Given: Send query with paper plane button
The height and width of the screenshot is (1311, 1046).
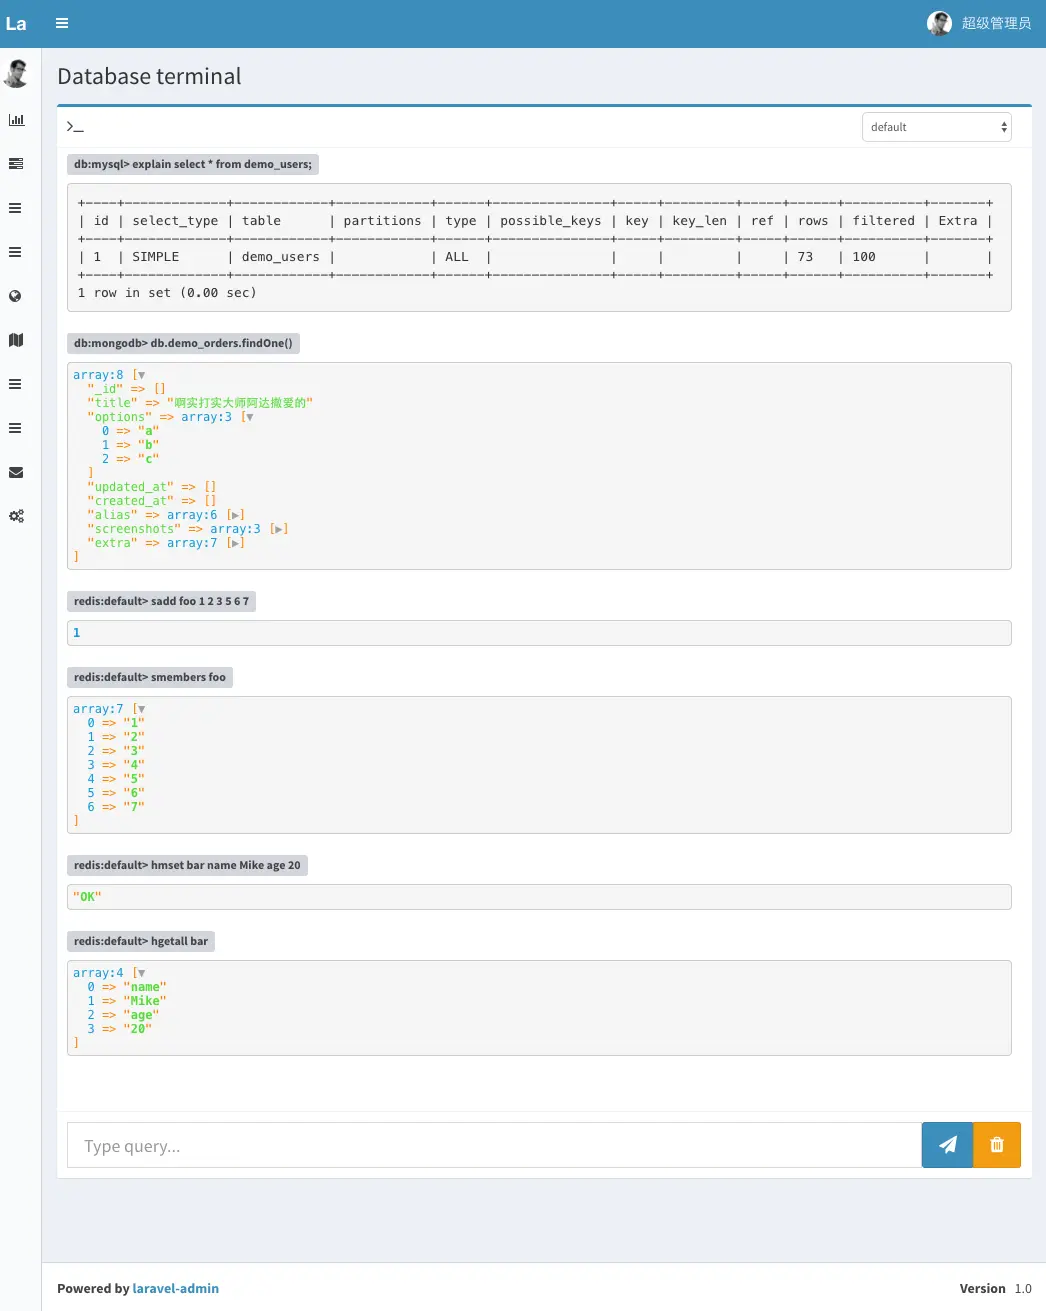Looking at the screenshot, I should click(947, 1145).
